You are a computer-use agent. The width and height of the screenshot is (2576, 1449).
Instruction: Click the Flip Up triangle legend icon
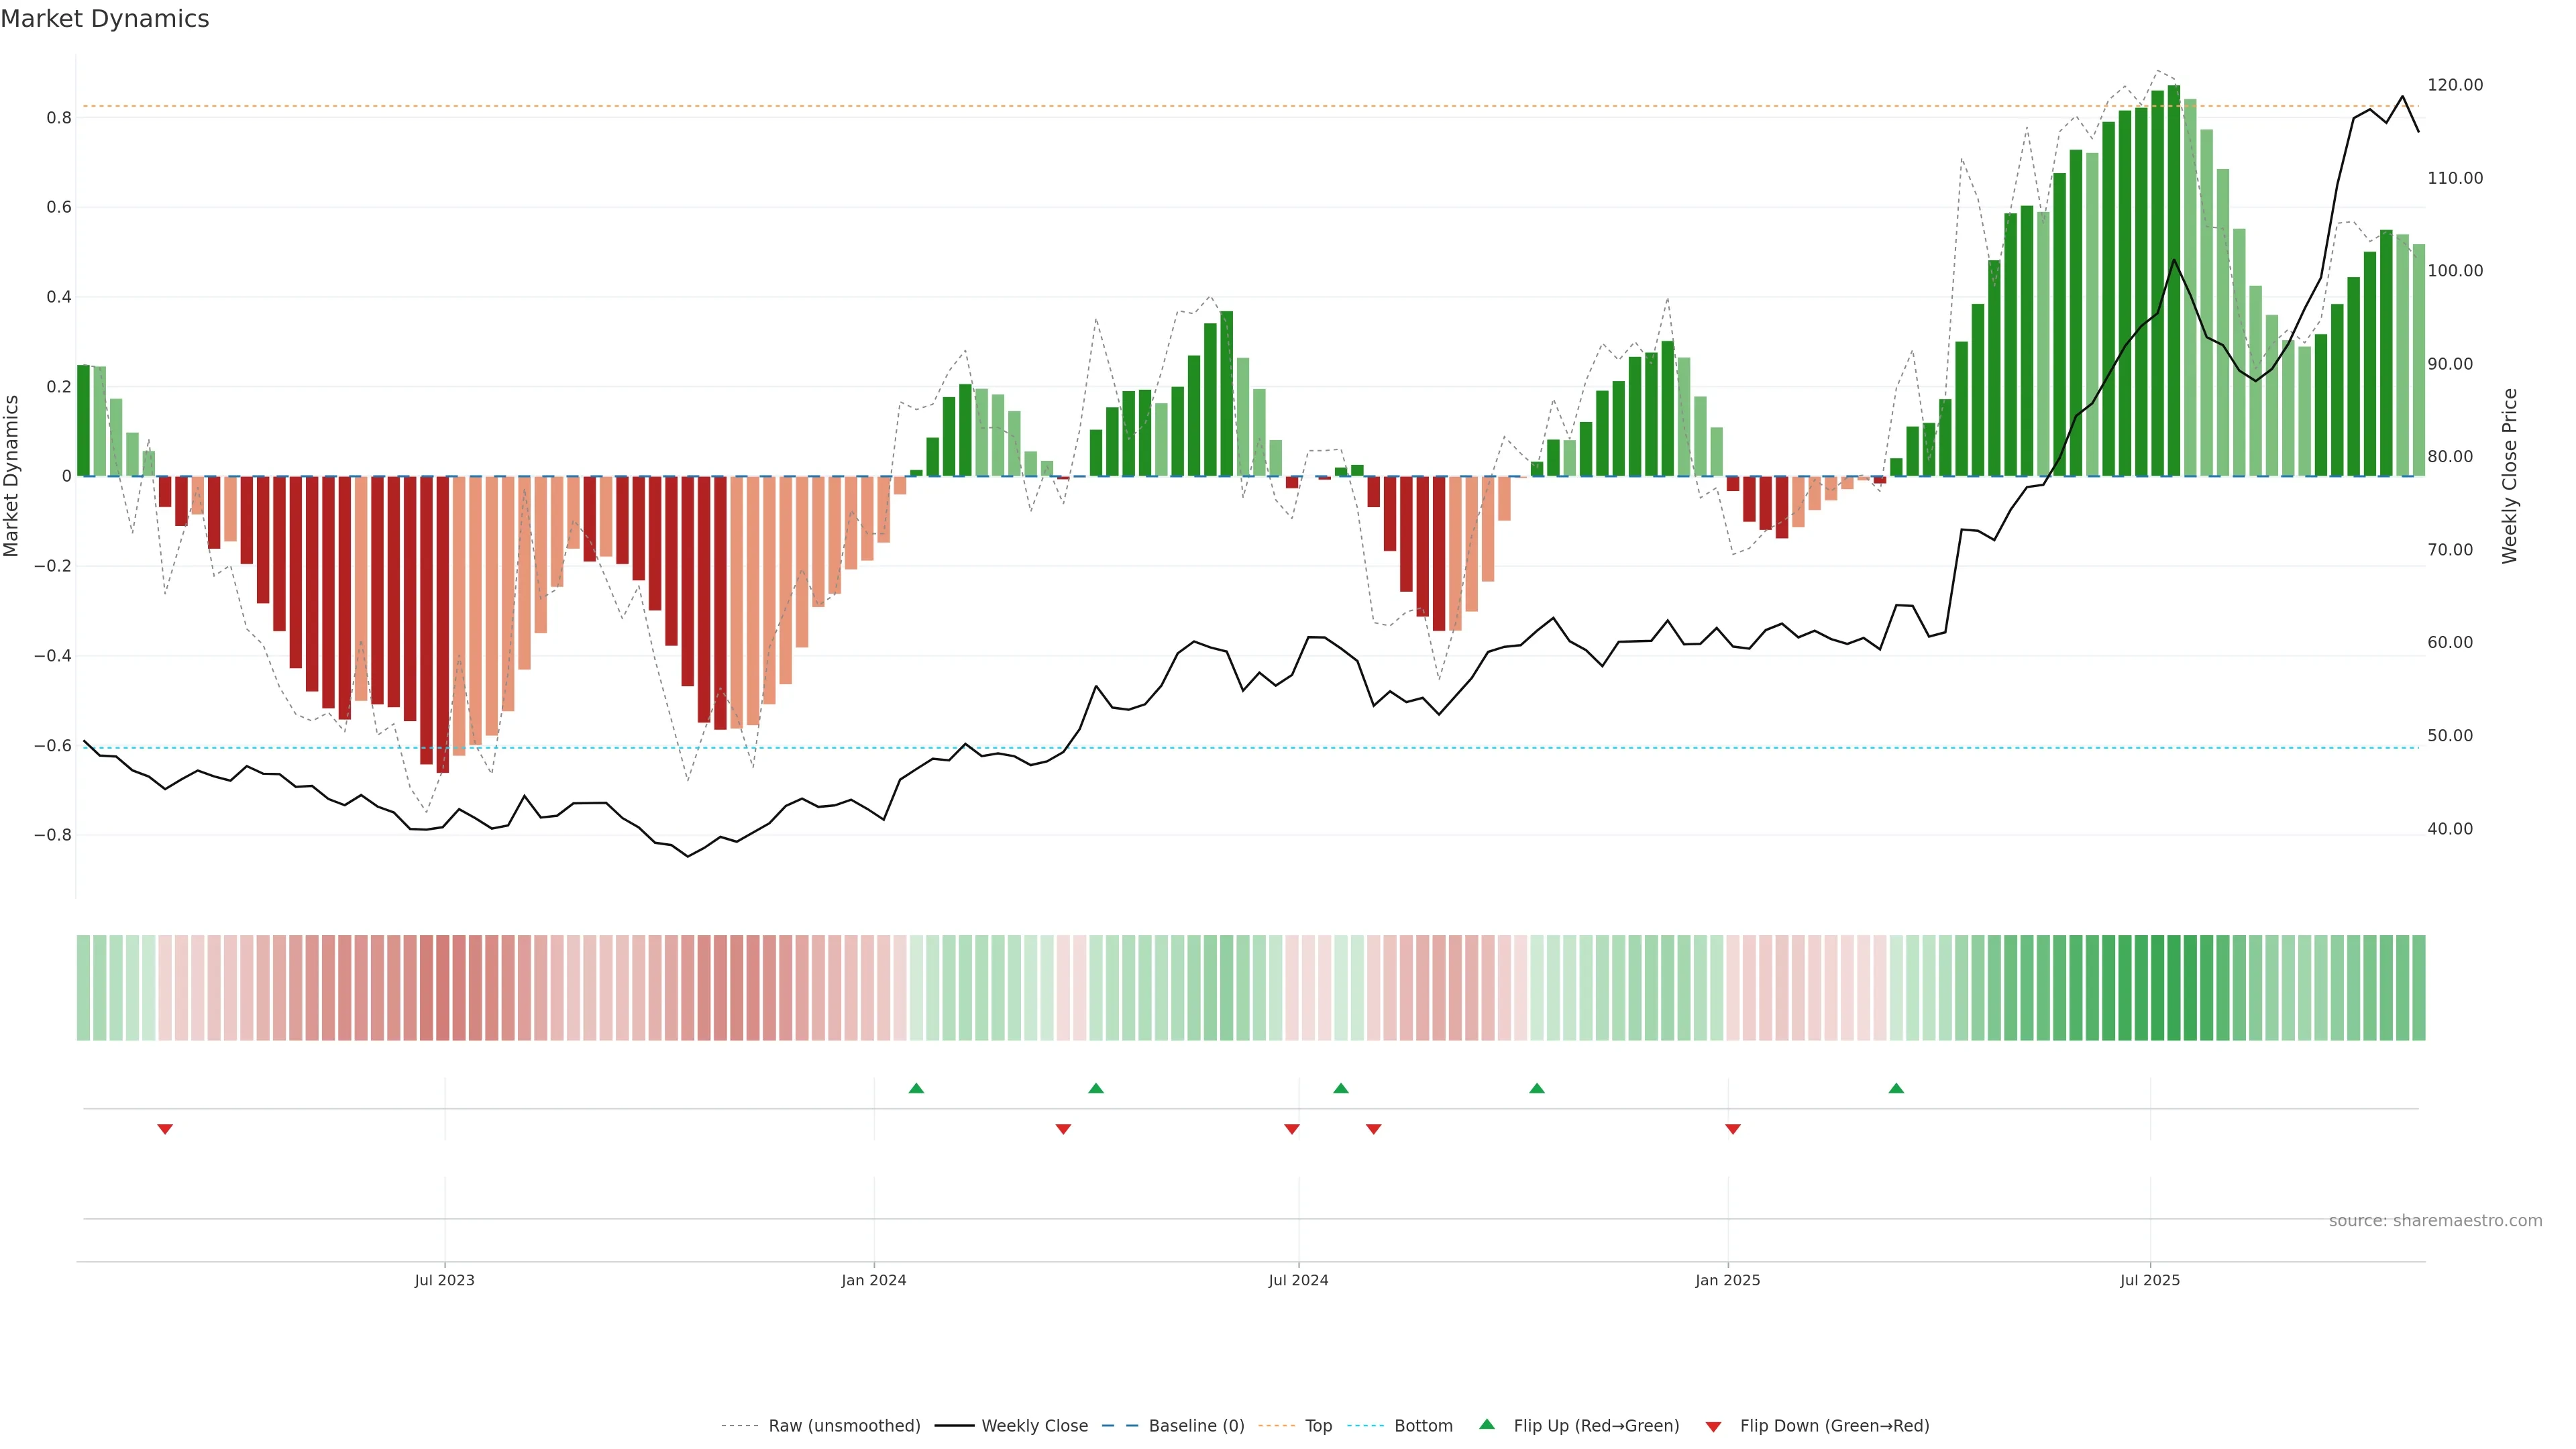tap(1487, 1424)
